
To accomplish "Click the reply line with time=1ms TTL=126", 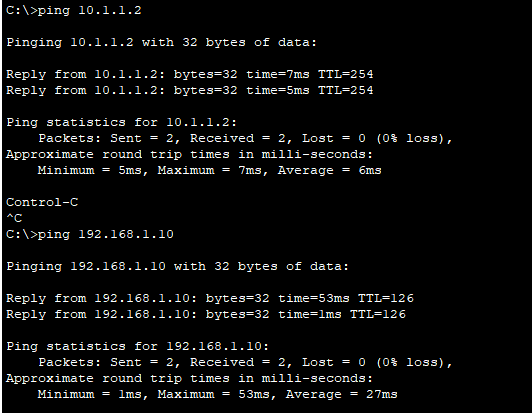I will (206, 314).
